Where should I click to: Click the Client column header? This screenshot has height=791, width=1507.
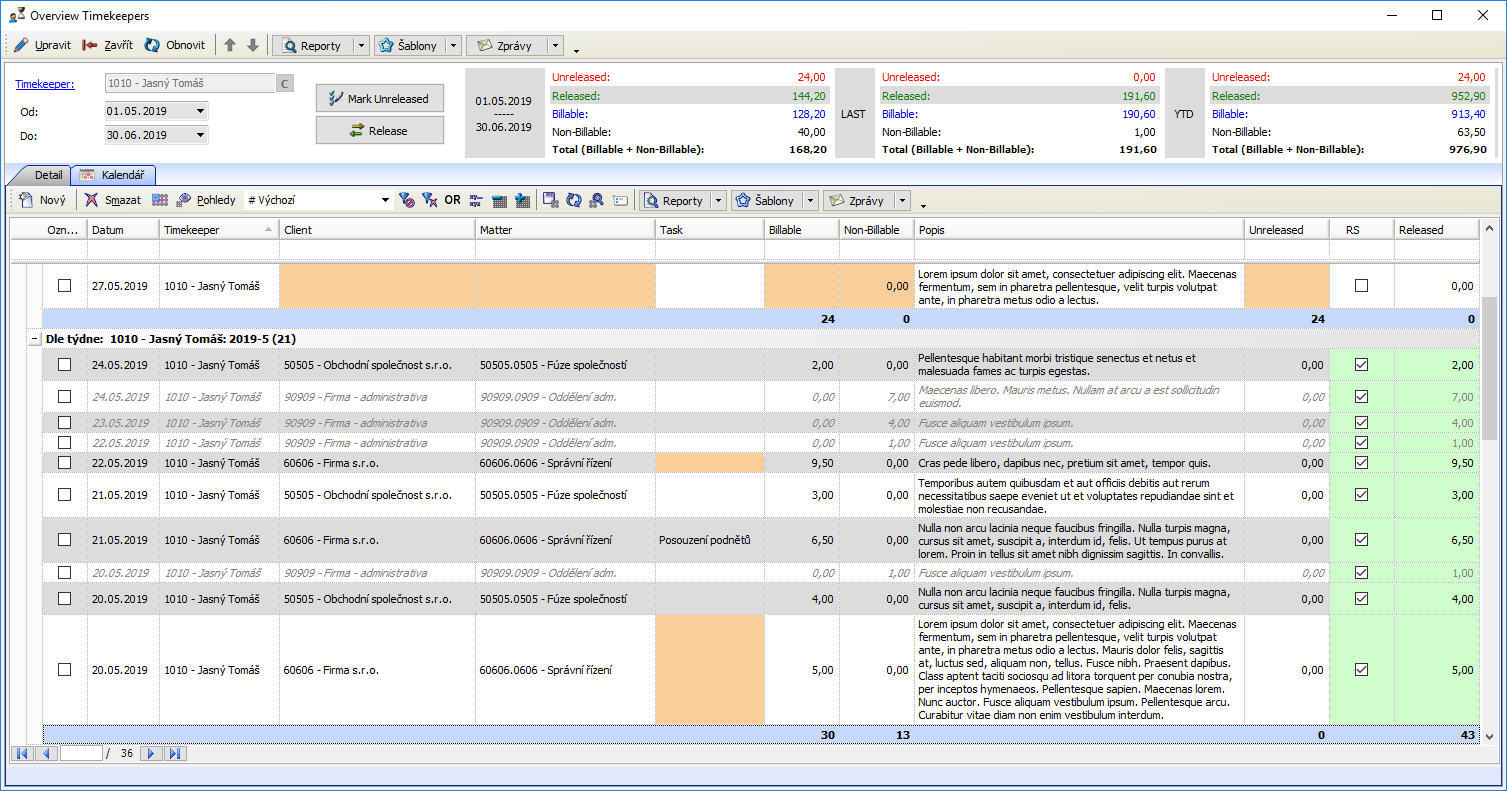(x=377, y=230)
